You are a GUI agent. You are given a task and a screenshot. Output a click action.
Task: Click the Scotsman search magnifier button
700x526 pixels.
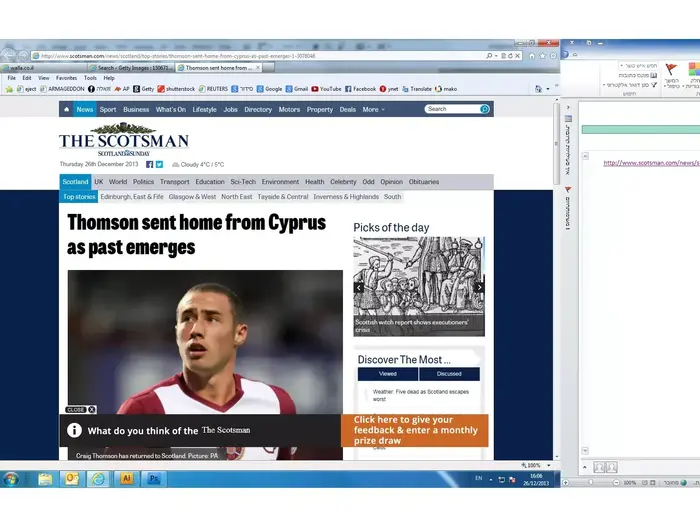point(484,109)
